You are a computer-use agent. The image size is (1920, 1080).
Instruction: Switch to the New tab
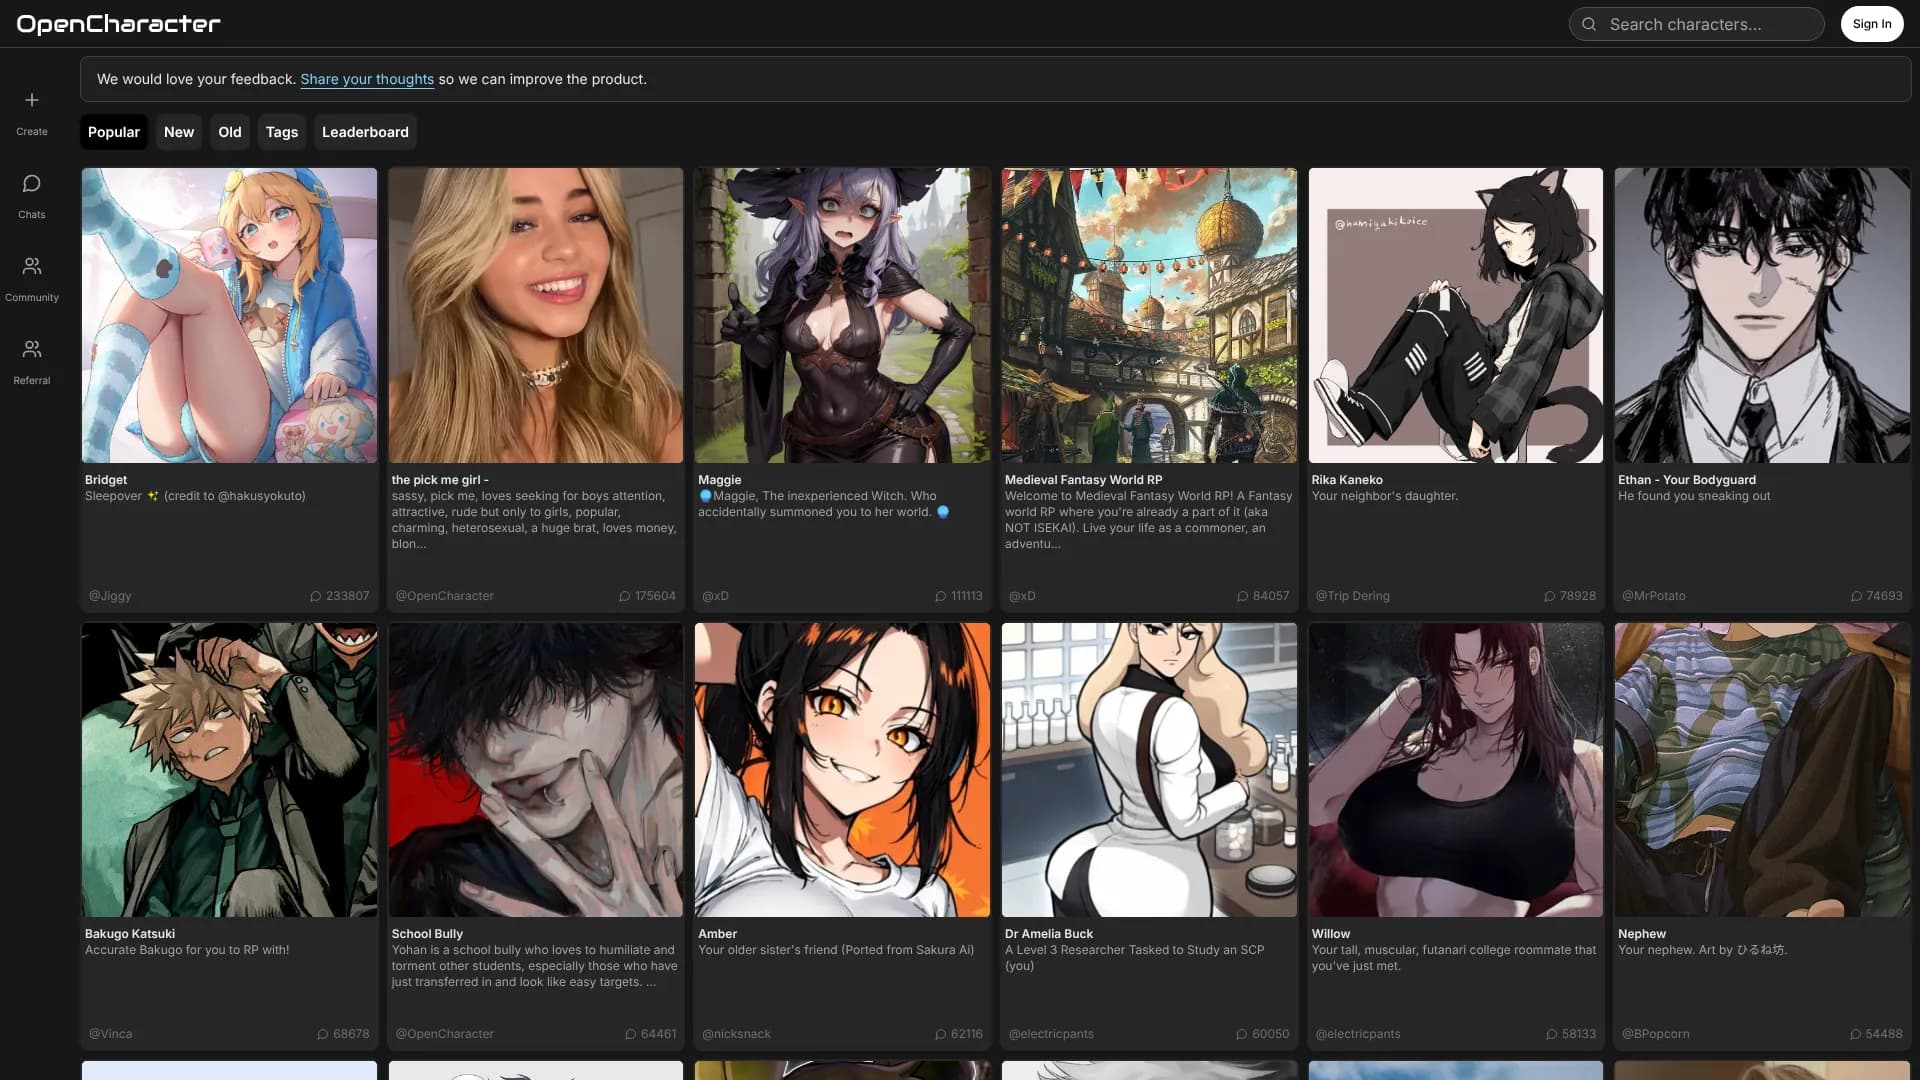179,132
